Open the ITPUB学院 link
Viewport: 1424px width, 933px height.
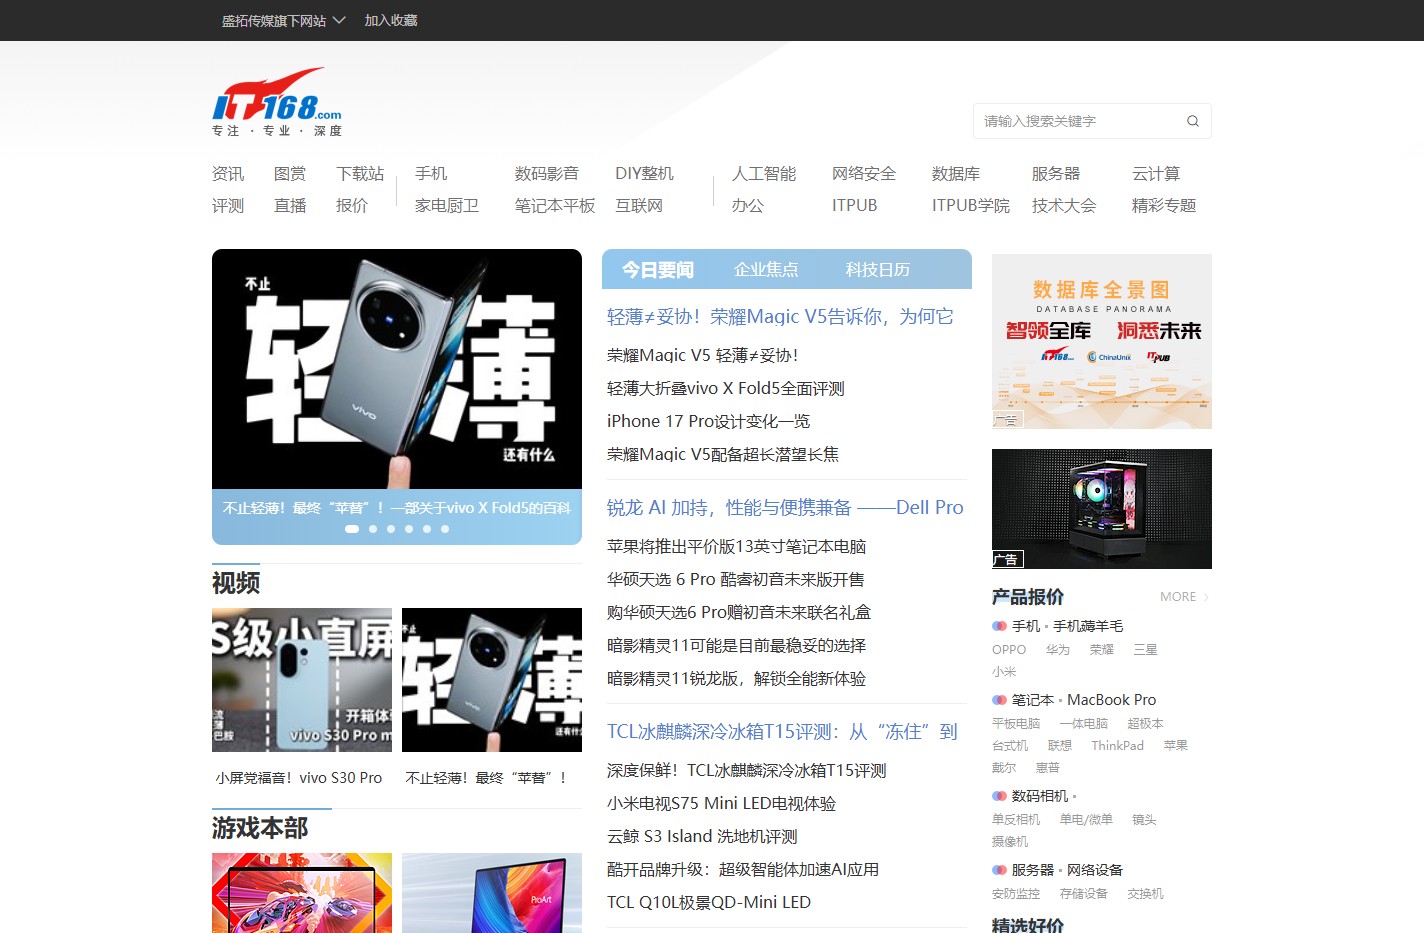[x=971, y=206]
